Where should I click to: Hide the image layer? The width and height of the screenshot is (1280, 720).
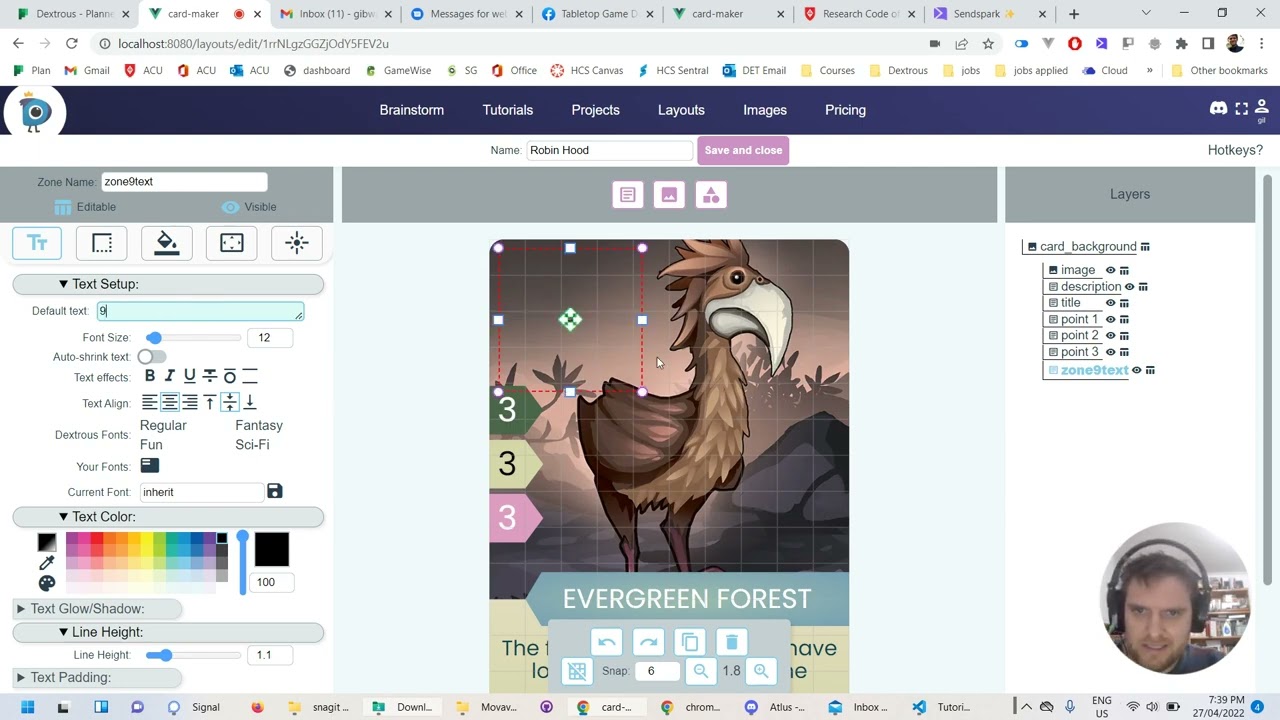(1110, 270)
